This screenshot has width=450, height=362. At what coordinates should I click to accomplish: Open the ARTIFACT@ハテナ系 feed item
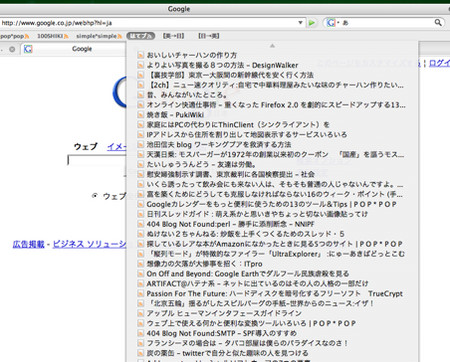click(272, 284)
